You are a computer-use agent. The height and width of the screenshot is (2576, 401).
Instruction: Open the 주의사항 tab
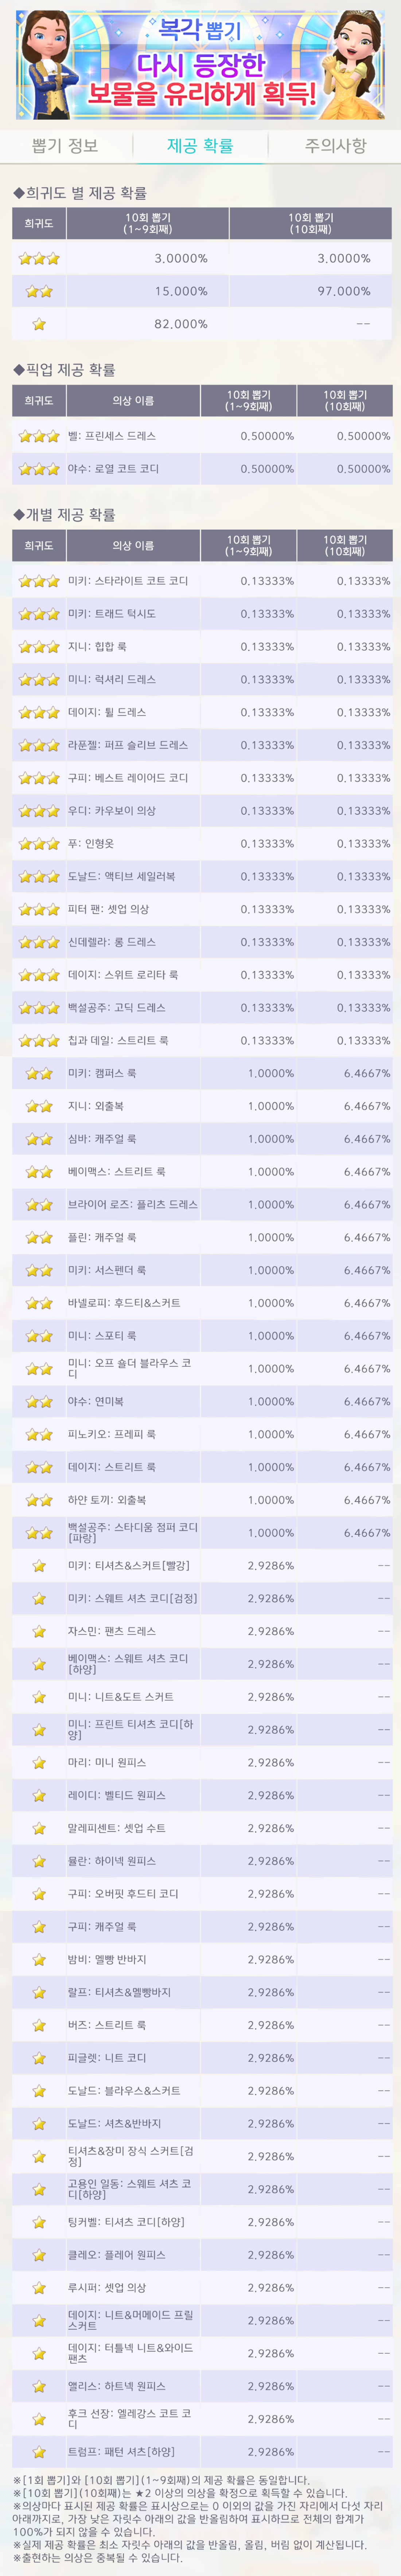click(335, 146)
